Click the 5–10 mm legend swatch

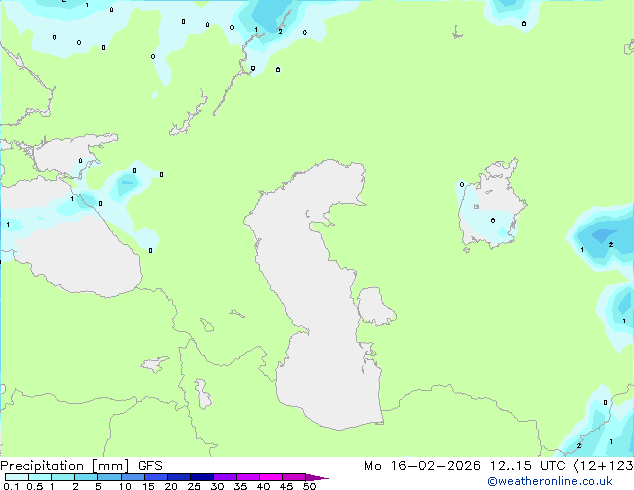109,477
